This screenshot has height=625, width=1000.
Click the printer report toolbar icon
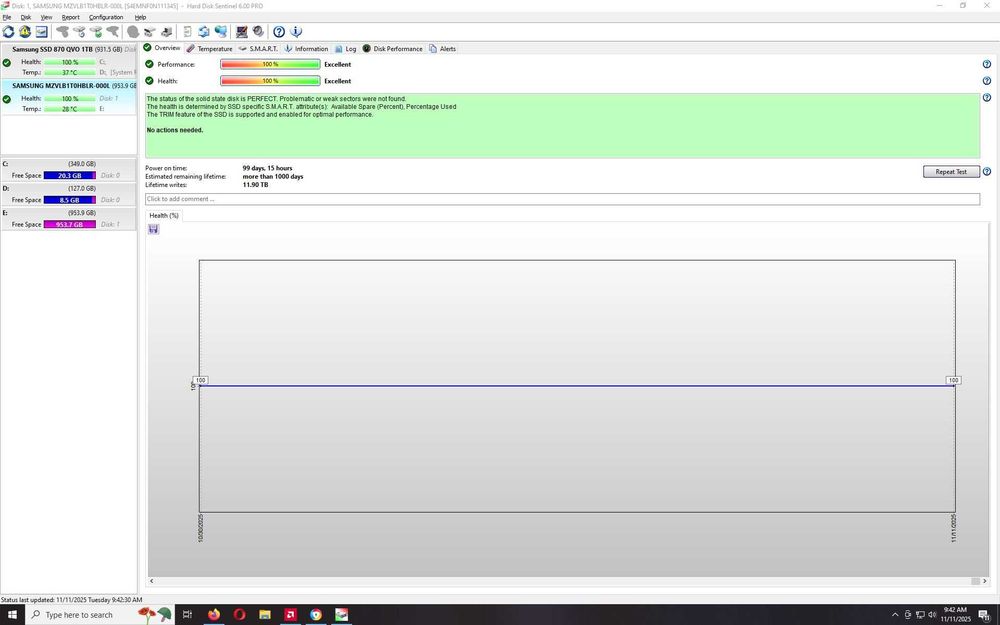(x=166, y=31)
